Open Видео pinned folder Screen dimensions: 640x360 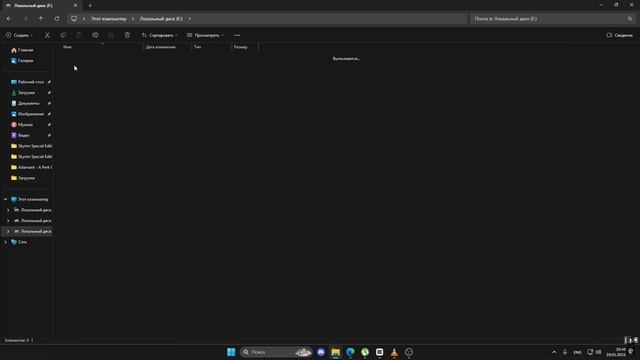click(x=20, y=135)
